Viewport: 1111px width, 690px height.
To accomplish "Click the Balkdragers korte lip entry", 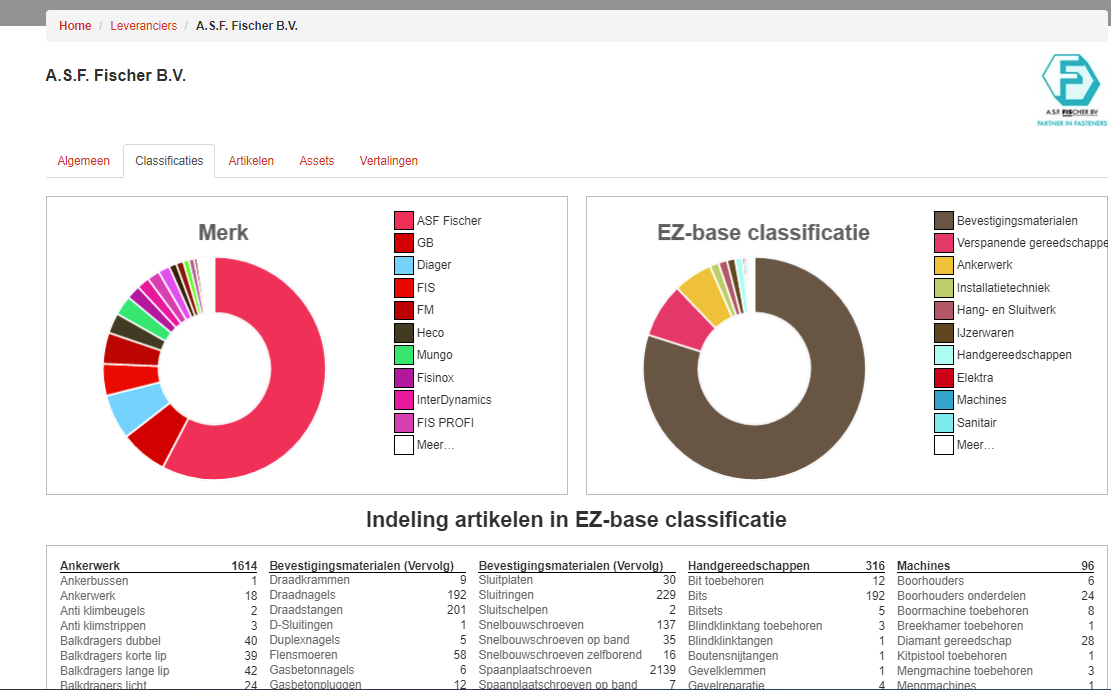I will (x=159, y=655).
